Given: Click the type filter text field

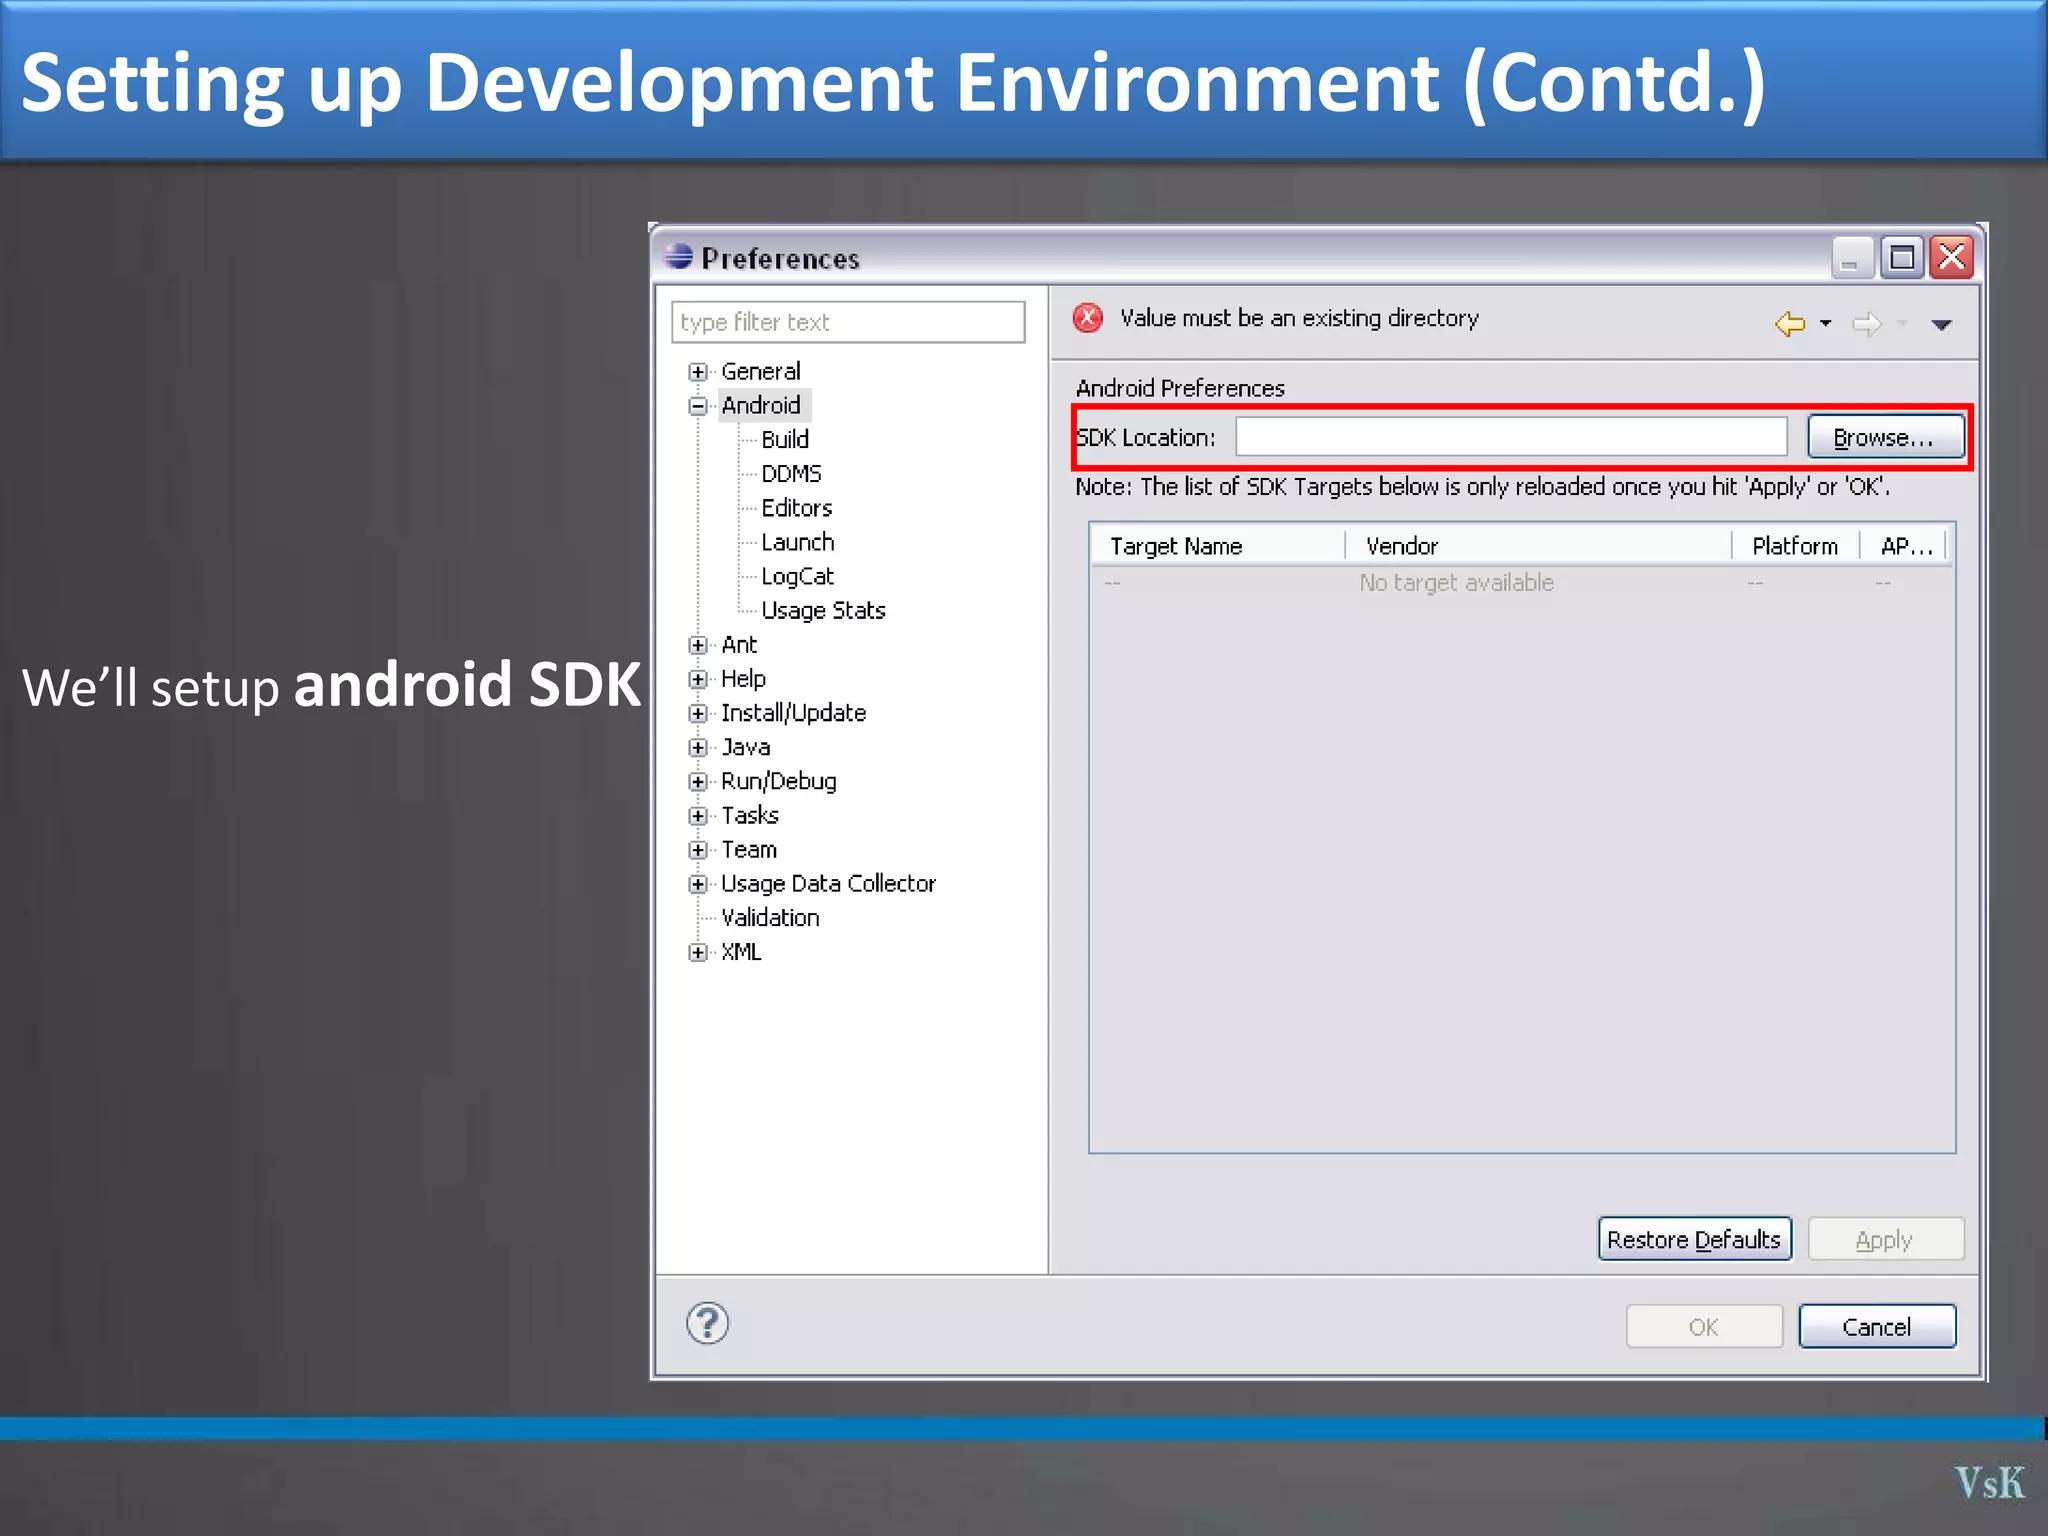Looking at the screenshot, I should 848,322.
